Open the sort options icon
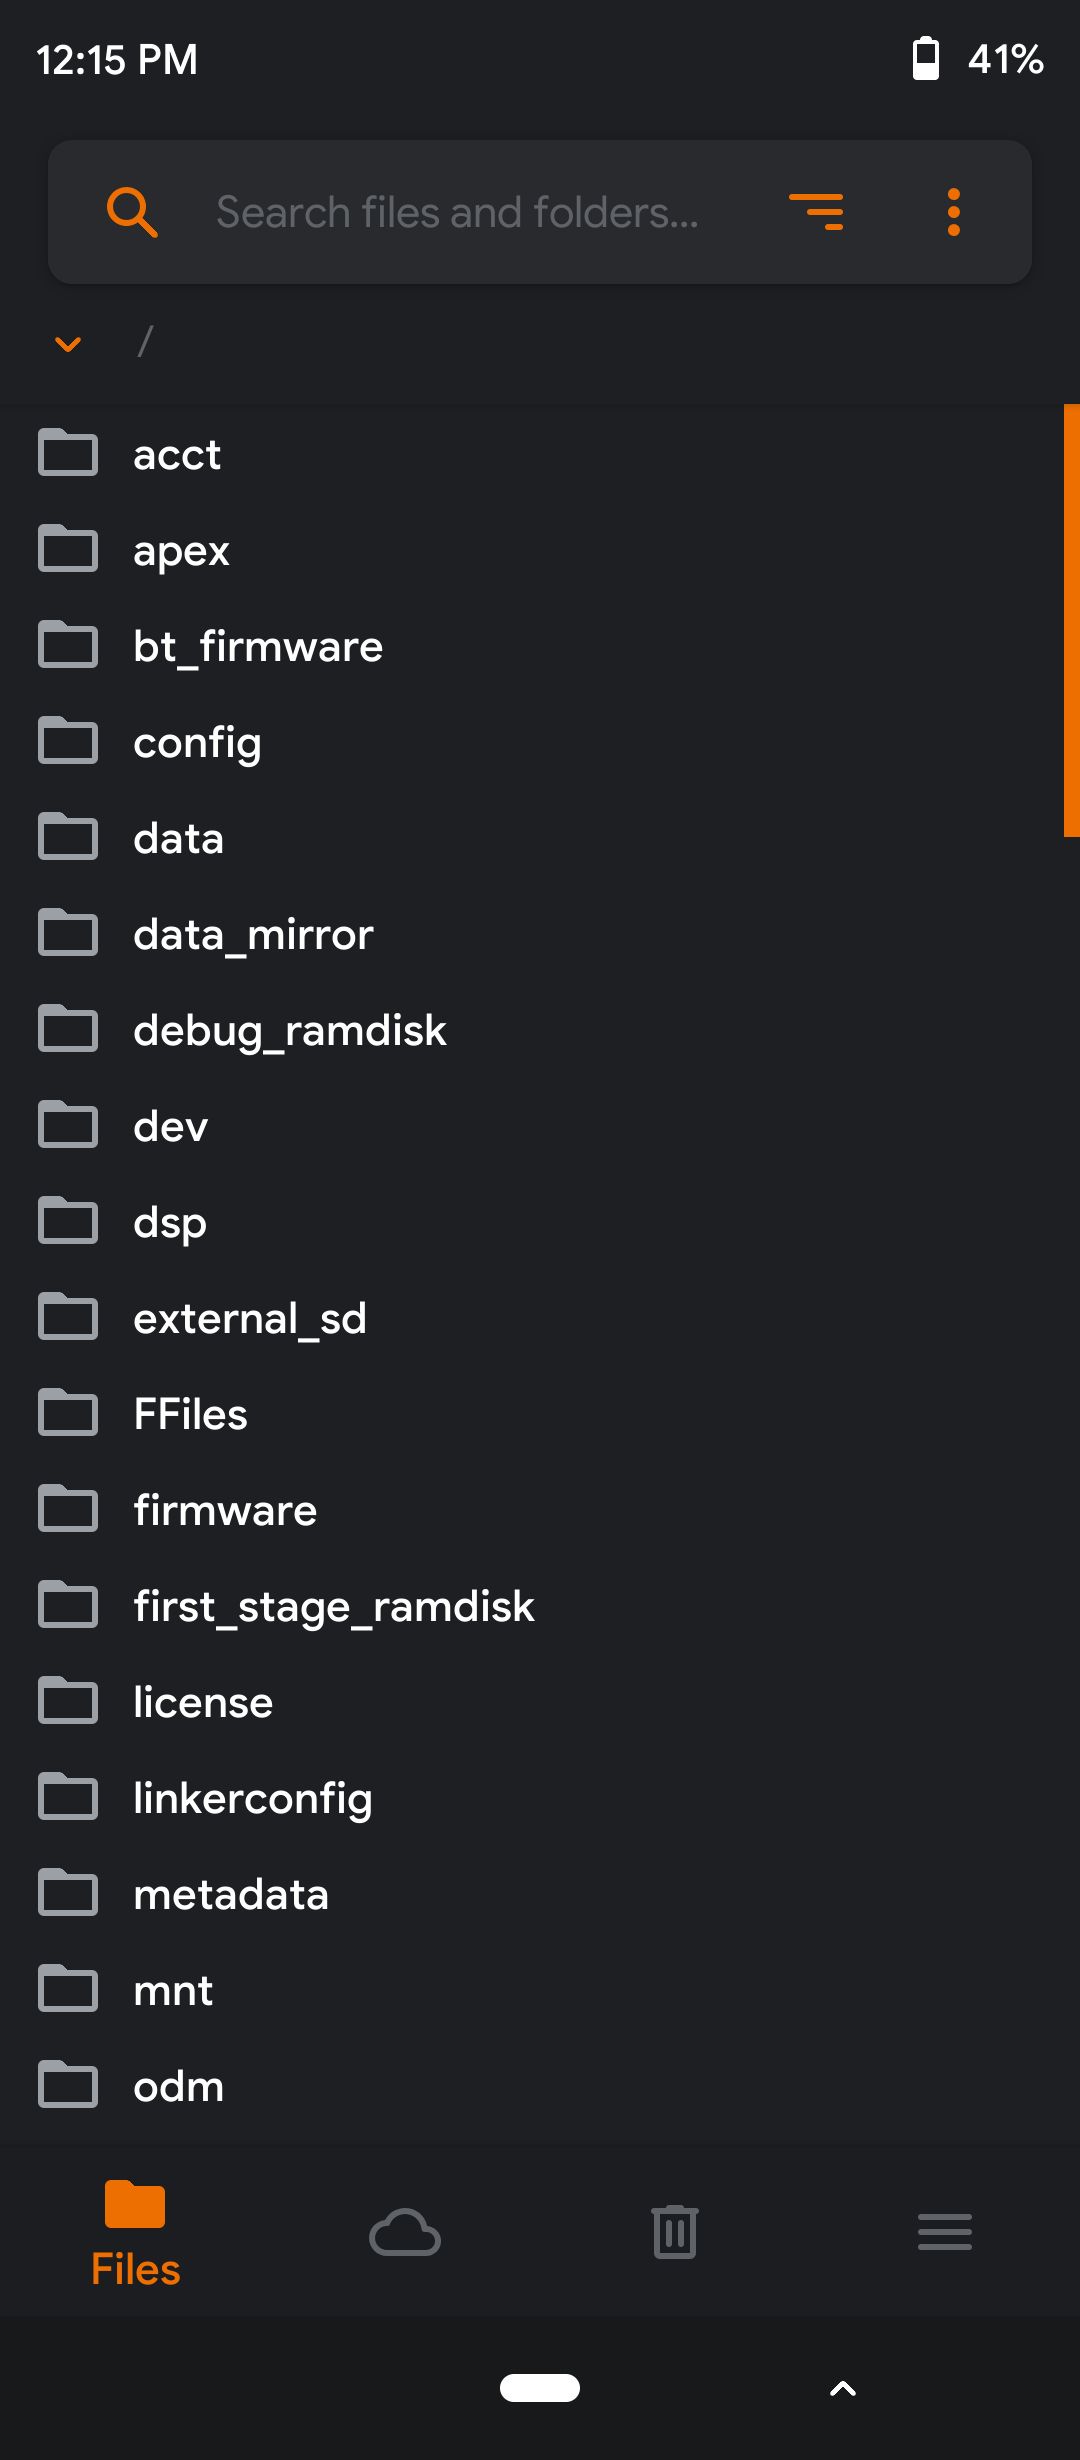1080x2460 pixels. click(816, 212)
